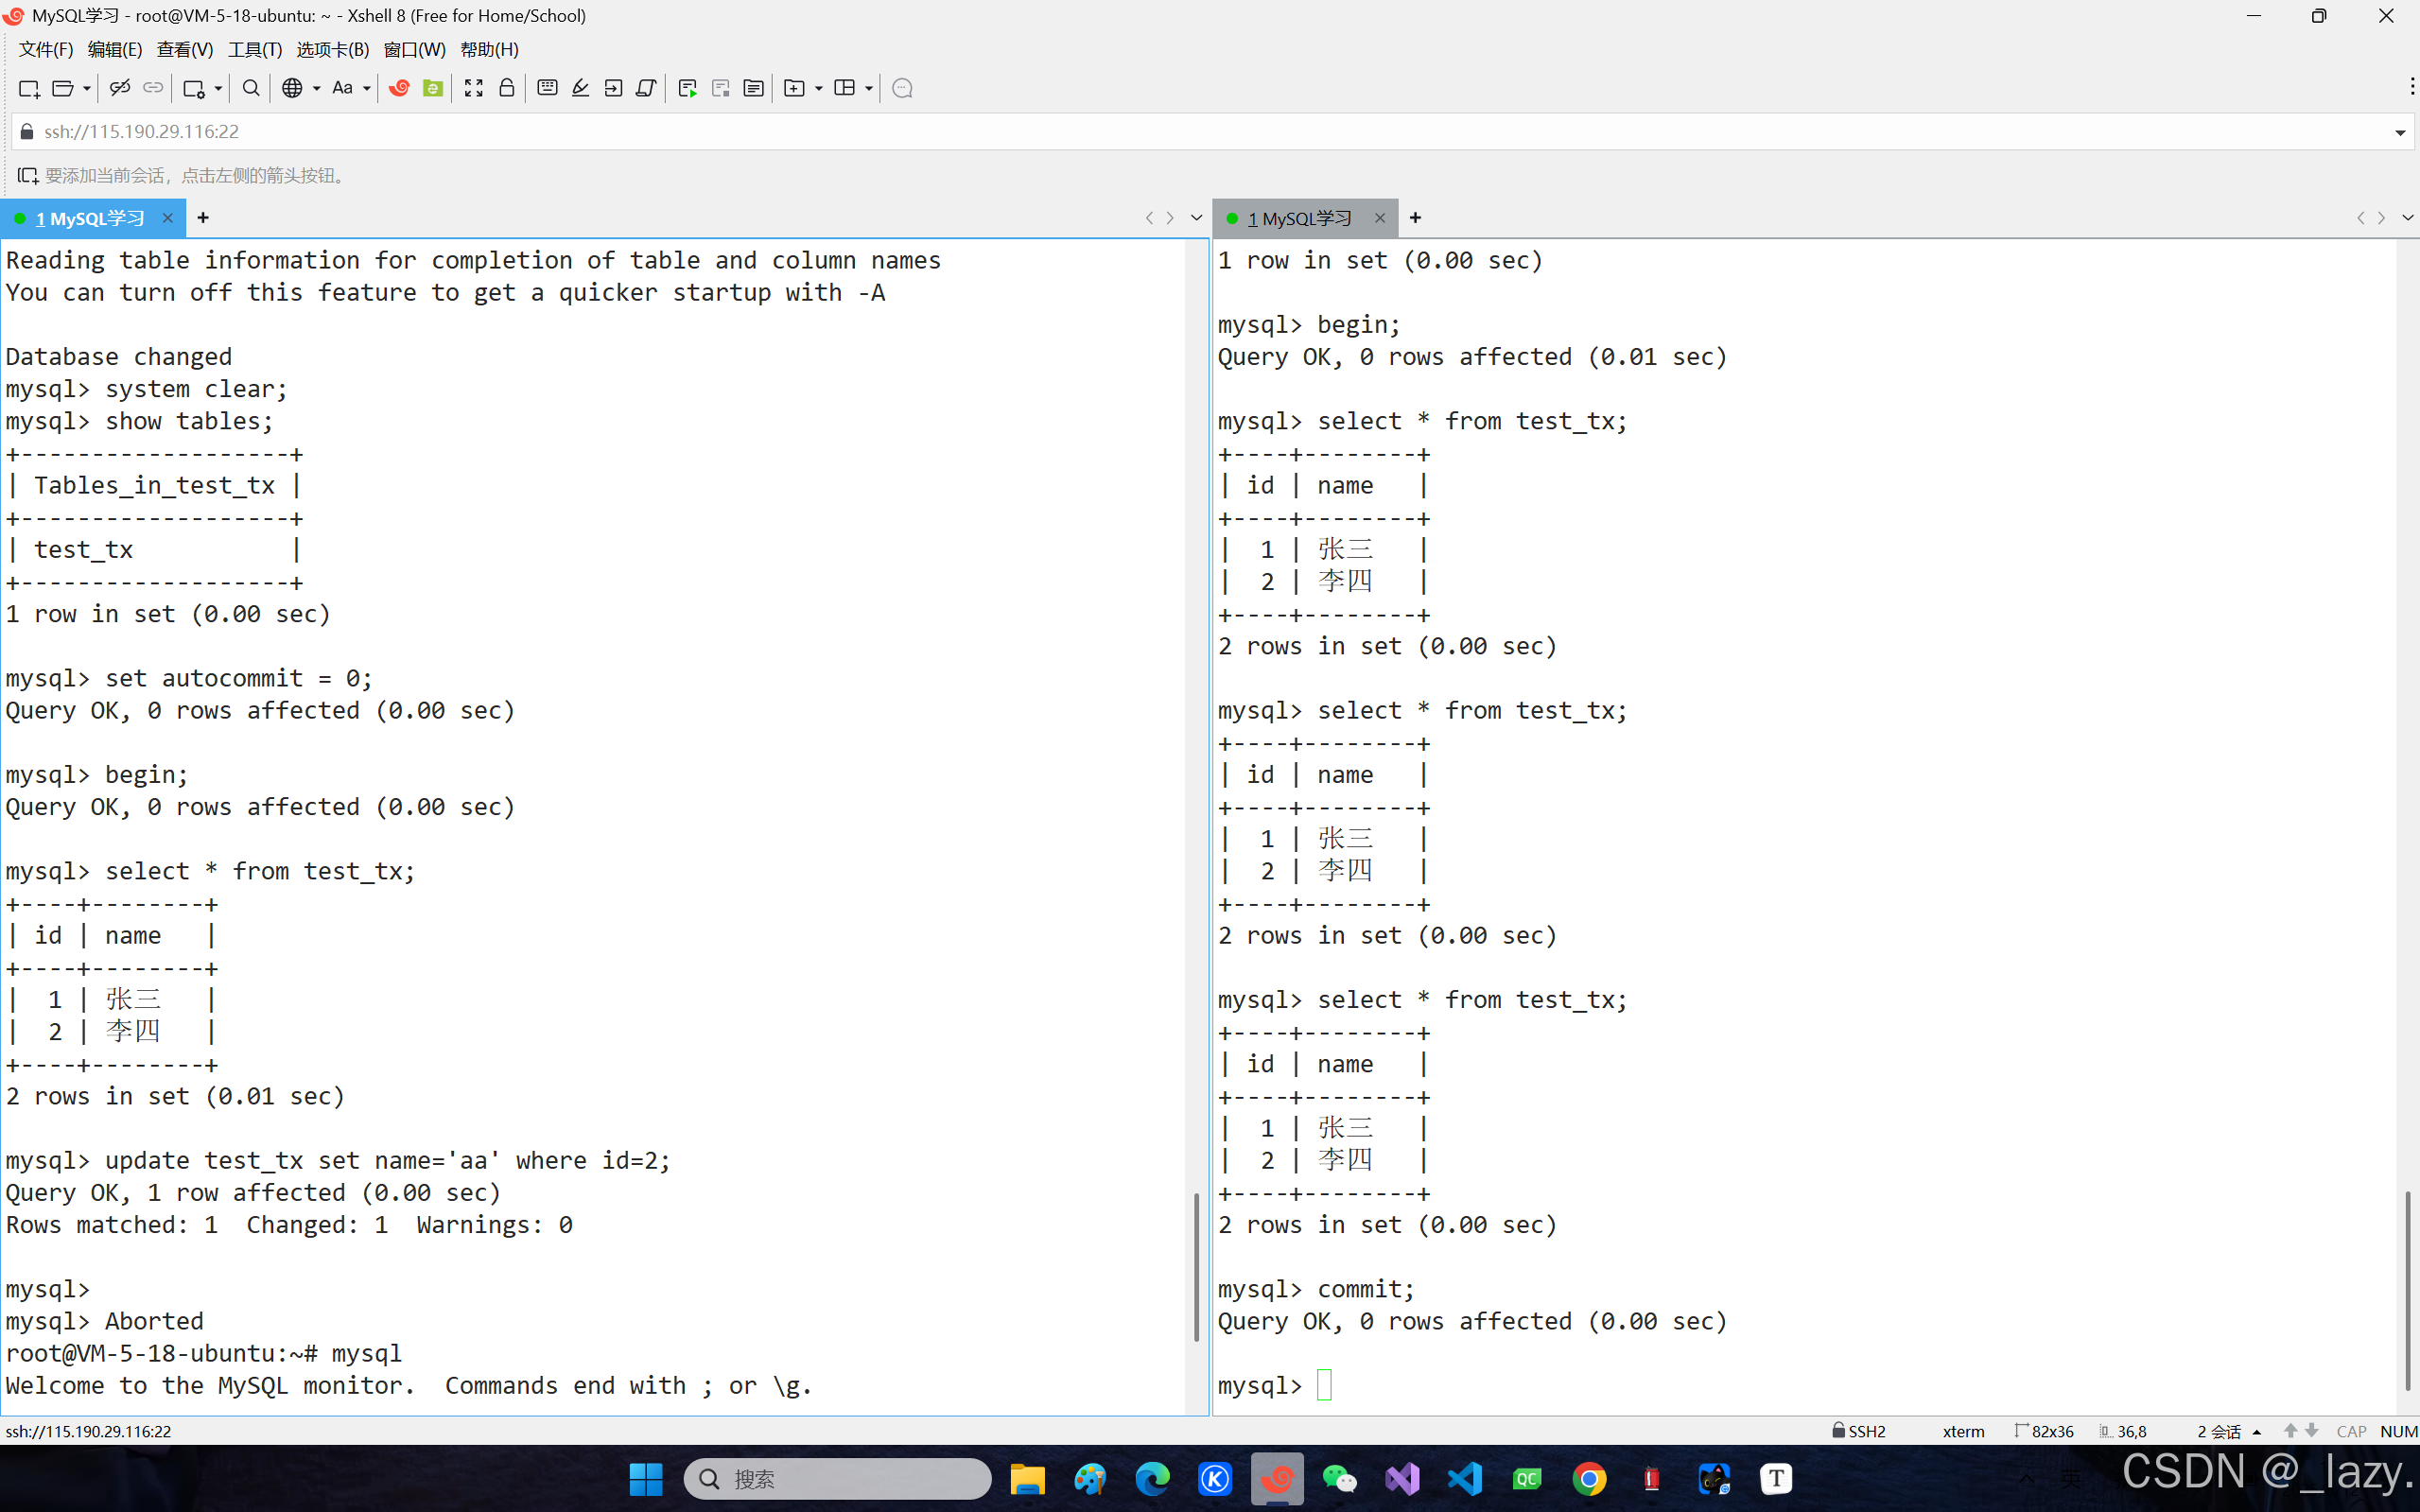
Task: Add a new tab in left pane
Action: coord(203,218)
